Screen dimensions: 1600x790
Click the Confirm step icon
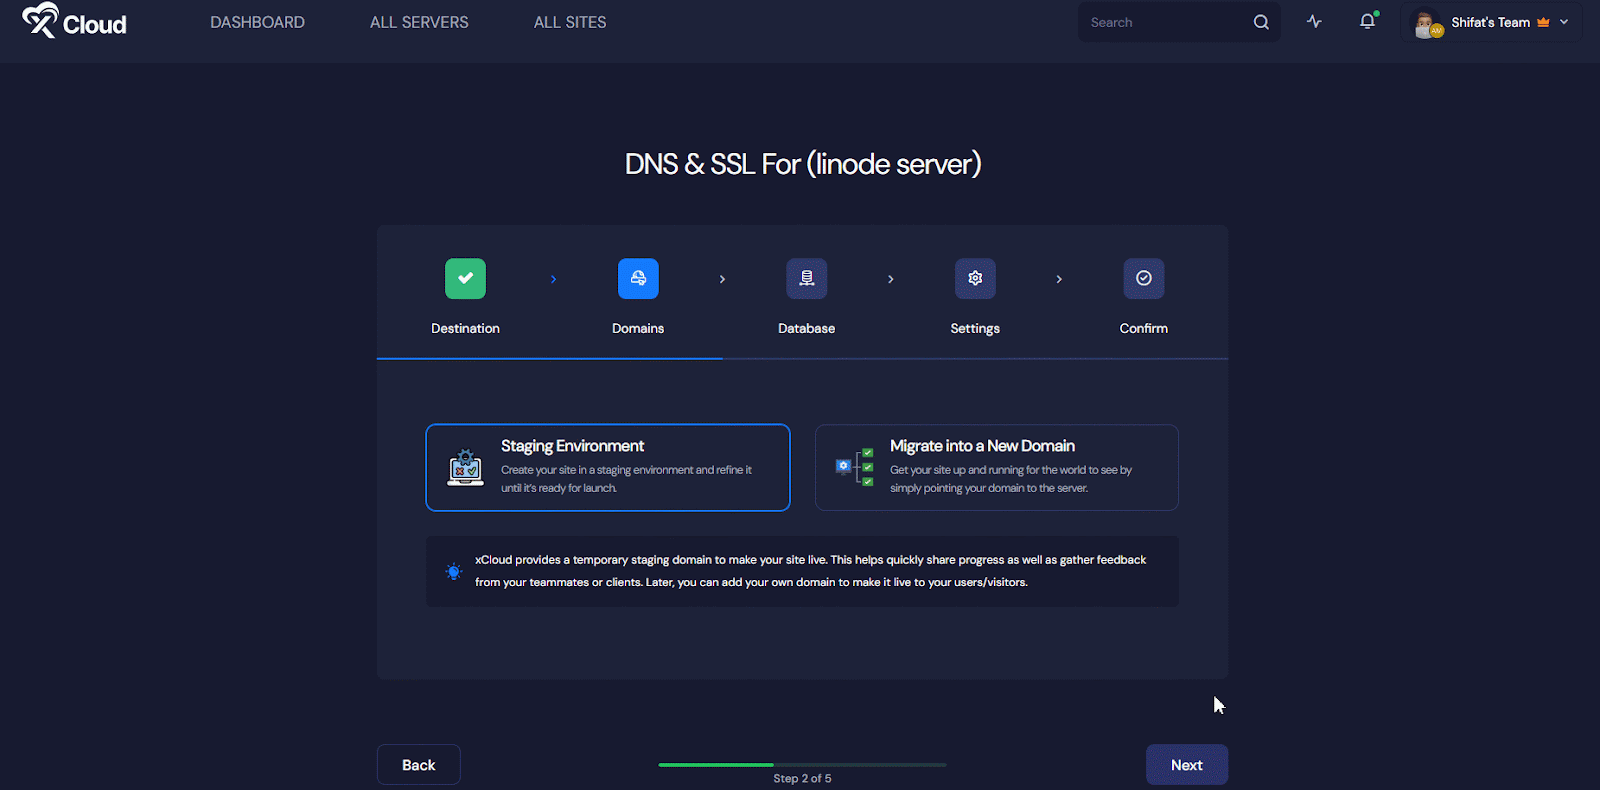click(x=1143, y=279)
